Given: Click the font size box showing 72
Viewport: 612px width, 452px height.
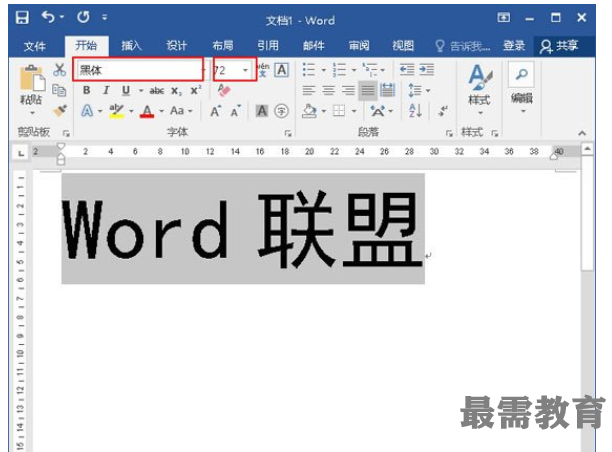Looking at the screenshot, I should tap(228, 70).
